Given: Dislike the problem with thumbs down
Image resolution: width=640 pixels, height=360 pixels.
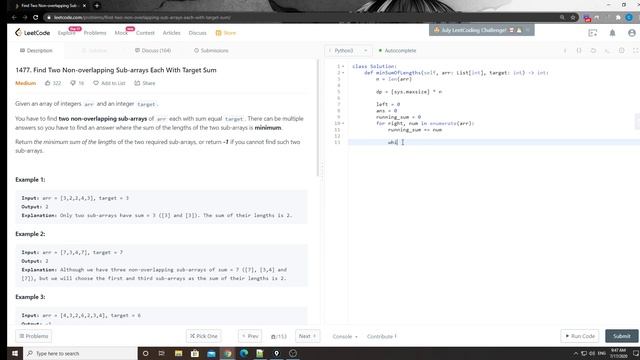Looking at the screenshot, I should 77,83.
